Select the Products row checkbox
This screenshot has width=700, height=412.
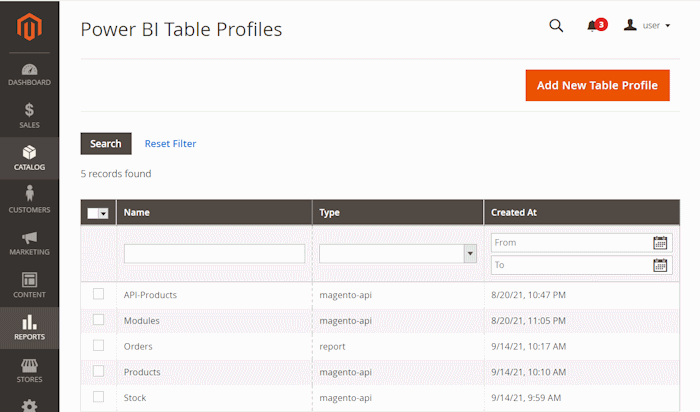click(x=98, y=371)
